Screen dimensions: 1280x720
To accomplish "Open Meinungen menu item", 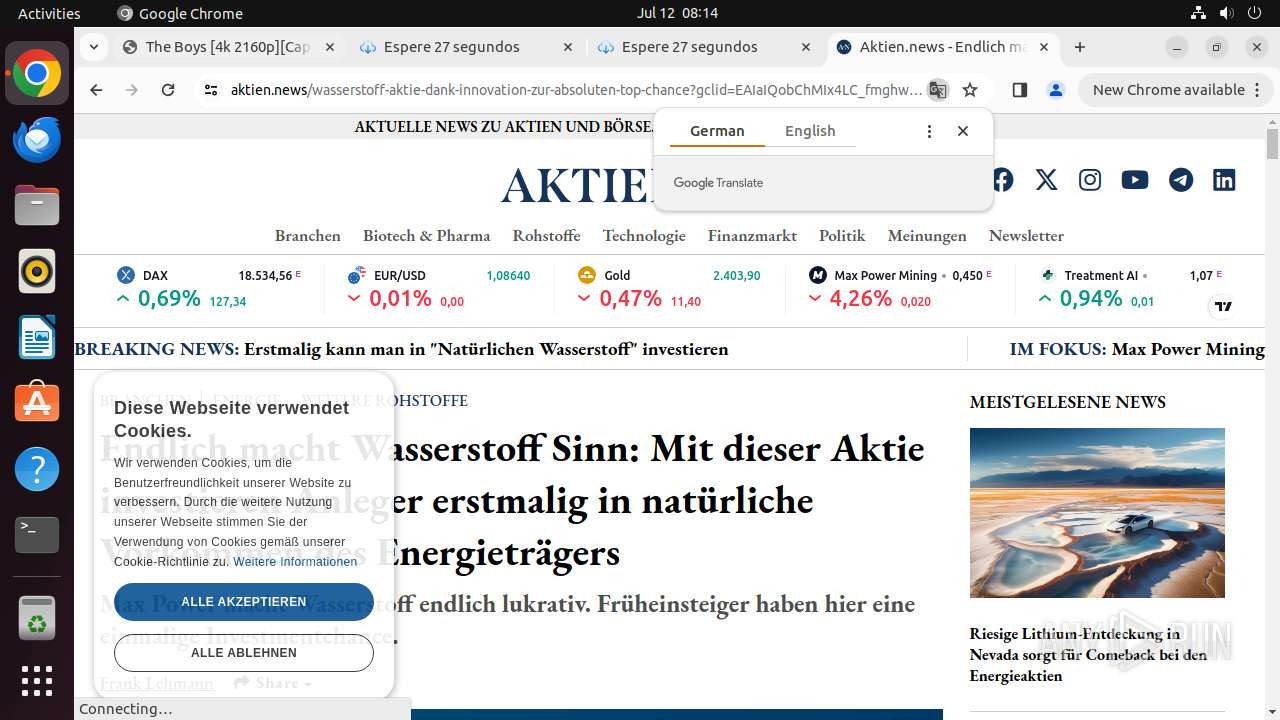I will [x=927, y=236].
